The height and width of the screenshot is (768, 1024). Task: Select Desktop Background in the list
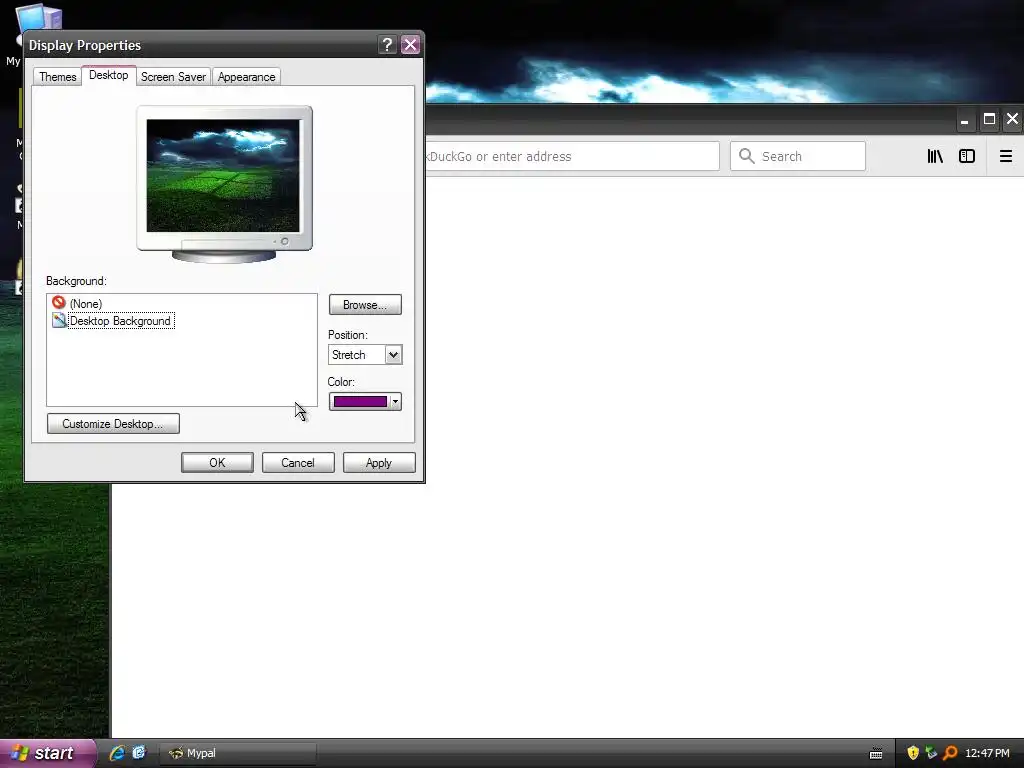click(x=120, y=321)
